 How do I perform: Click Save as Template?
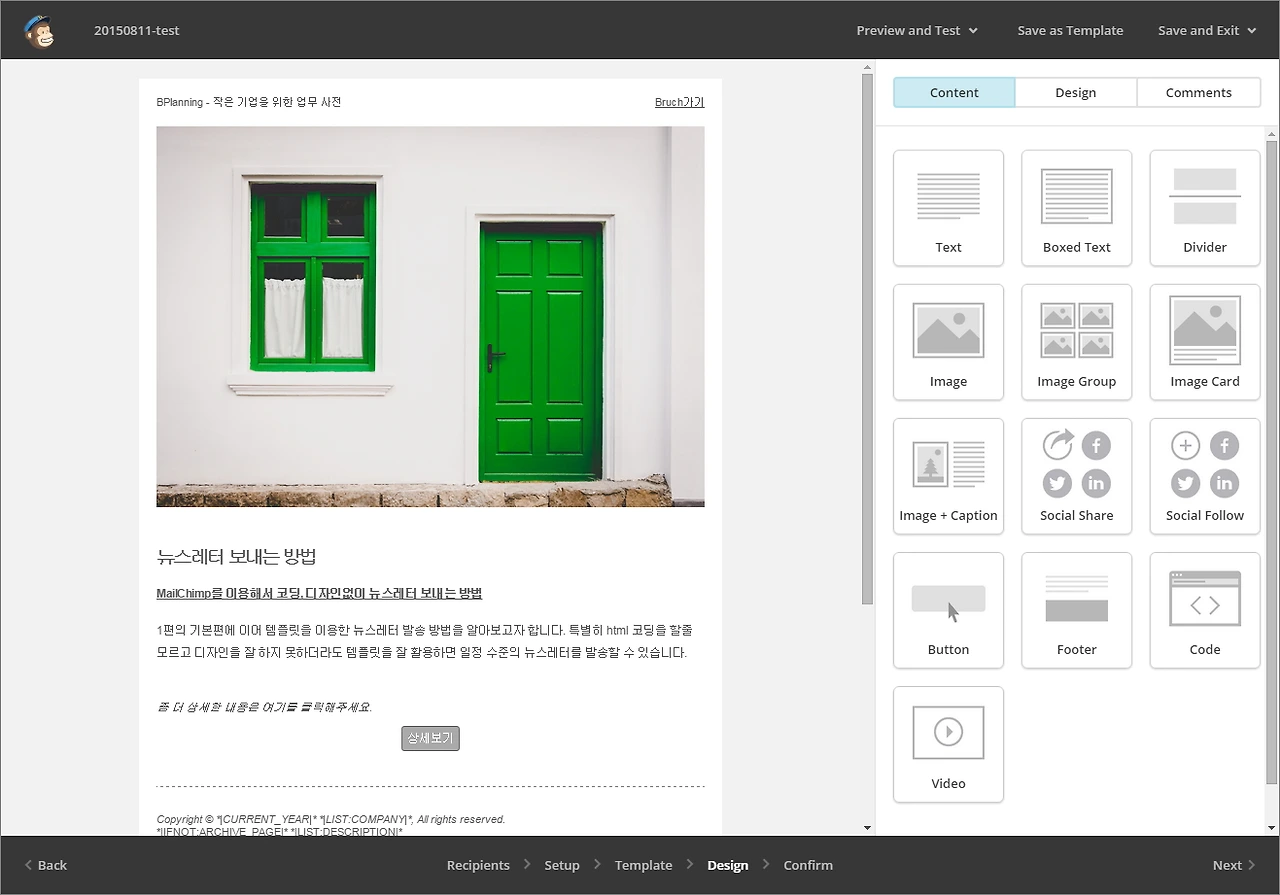[x=1070, y=30]
